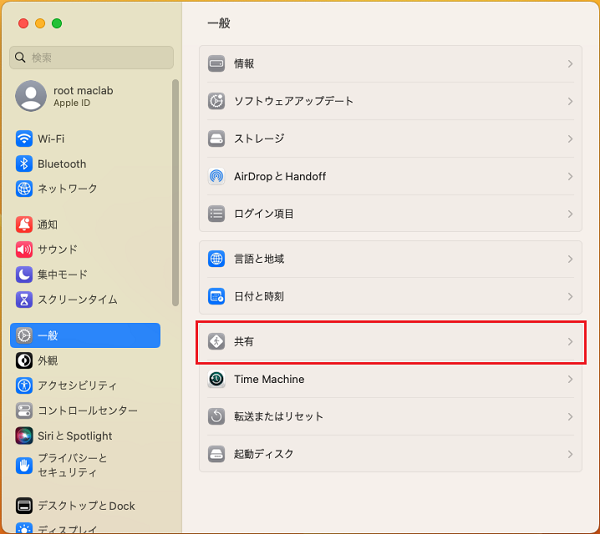Open デスクトップと Dock icon
The height and width of the screenshot is (534, 600).
click(24, 506)
